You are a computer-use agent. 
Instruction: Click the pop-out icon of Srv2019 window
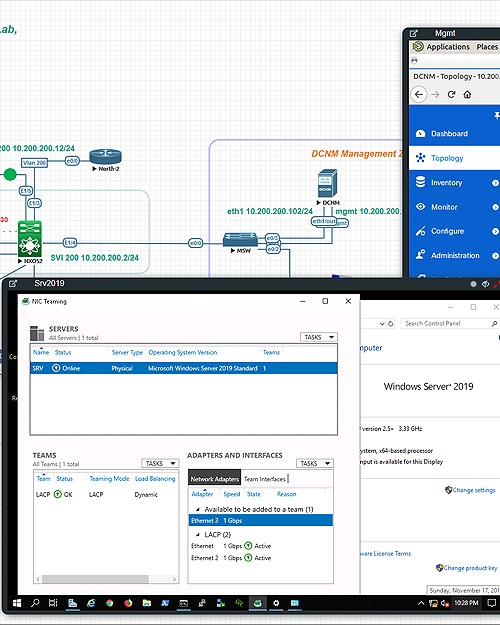point(13,283)
